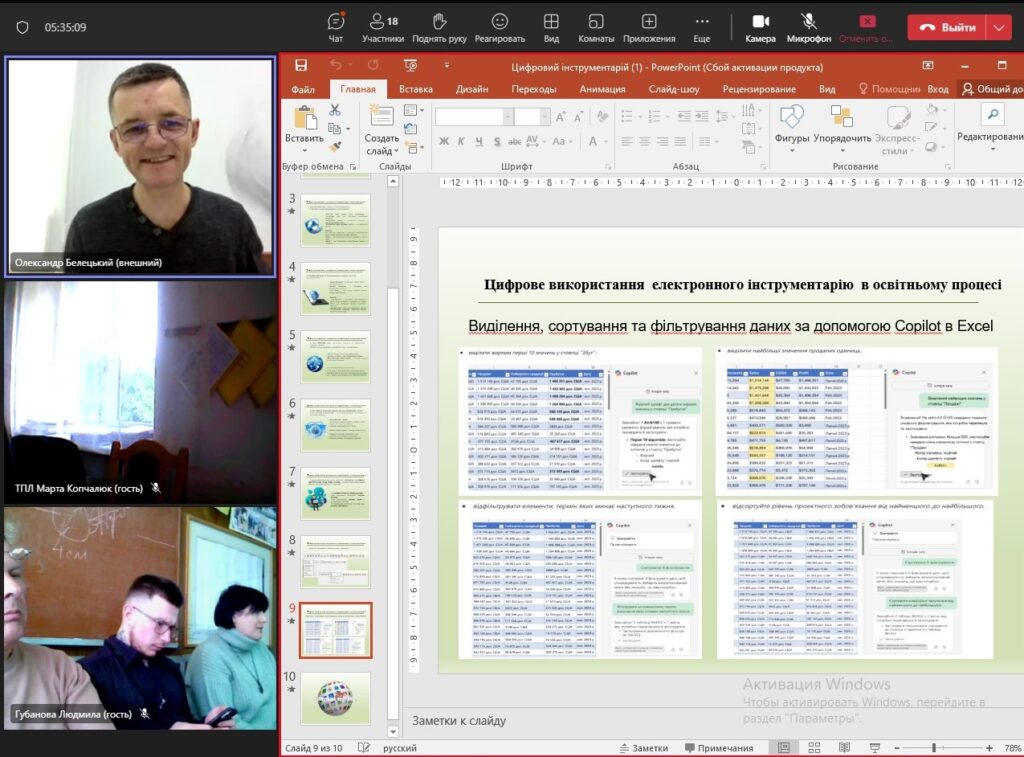Toggle the camera in Teams
This screenshot has height=757, width=1024.
point(760,27)
